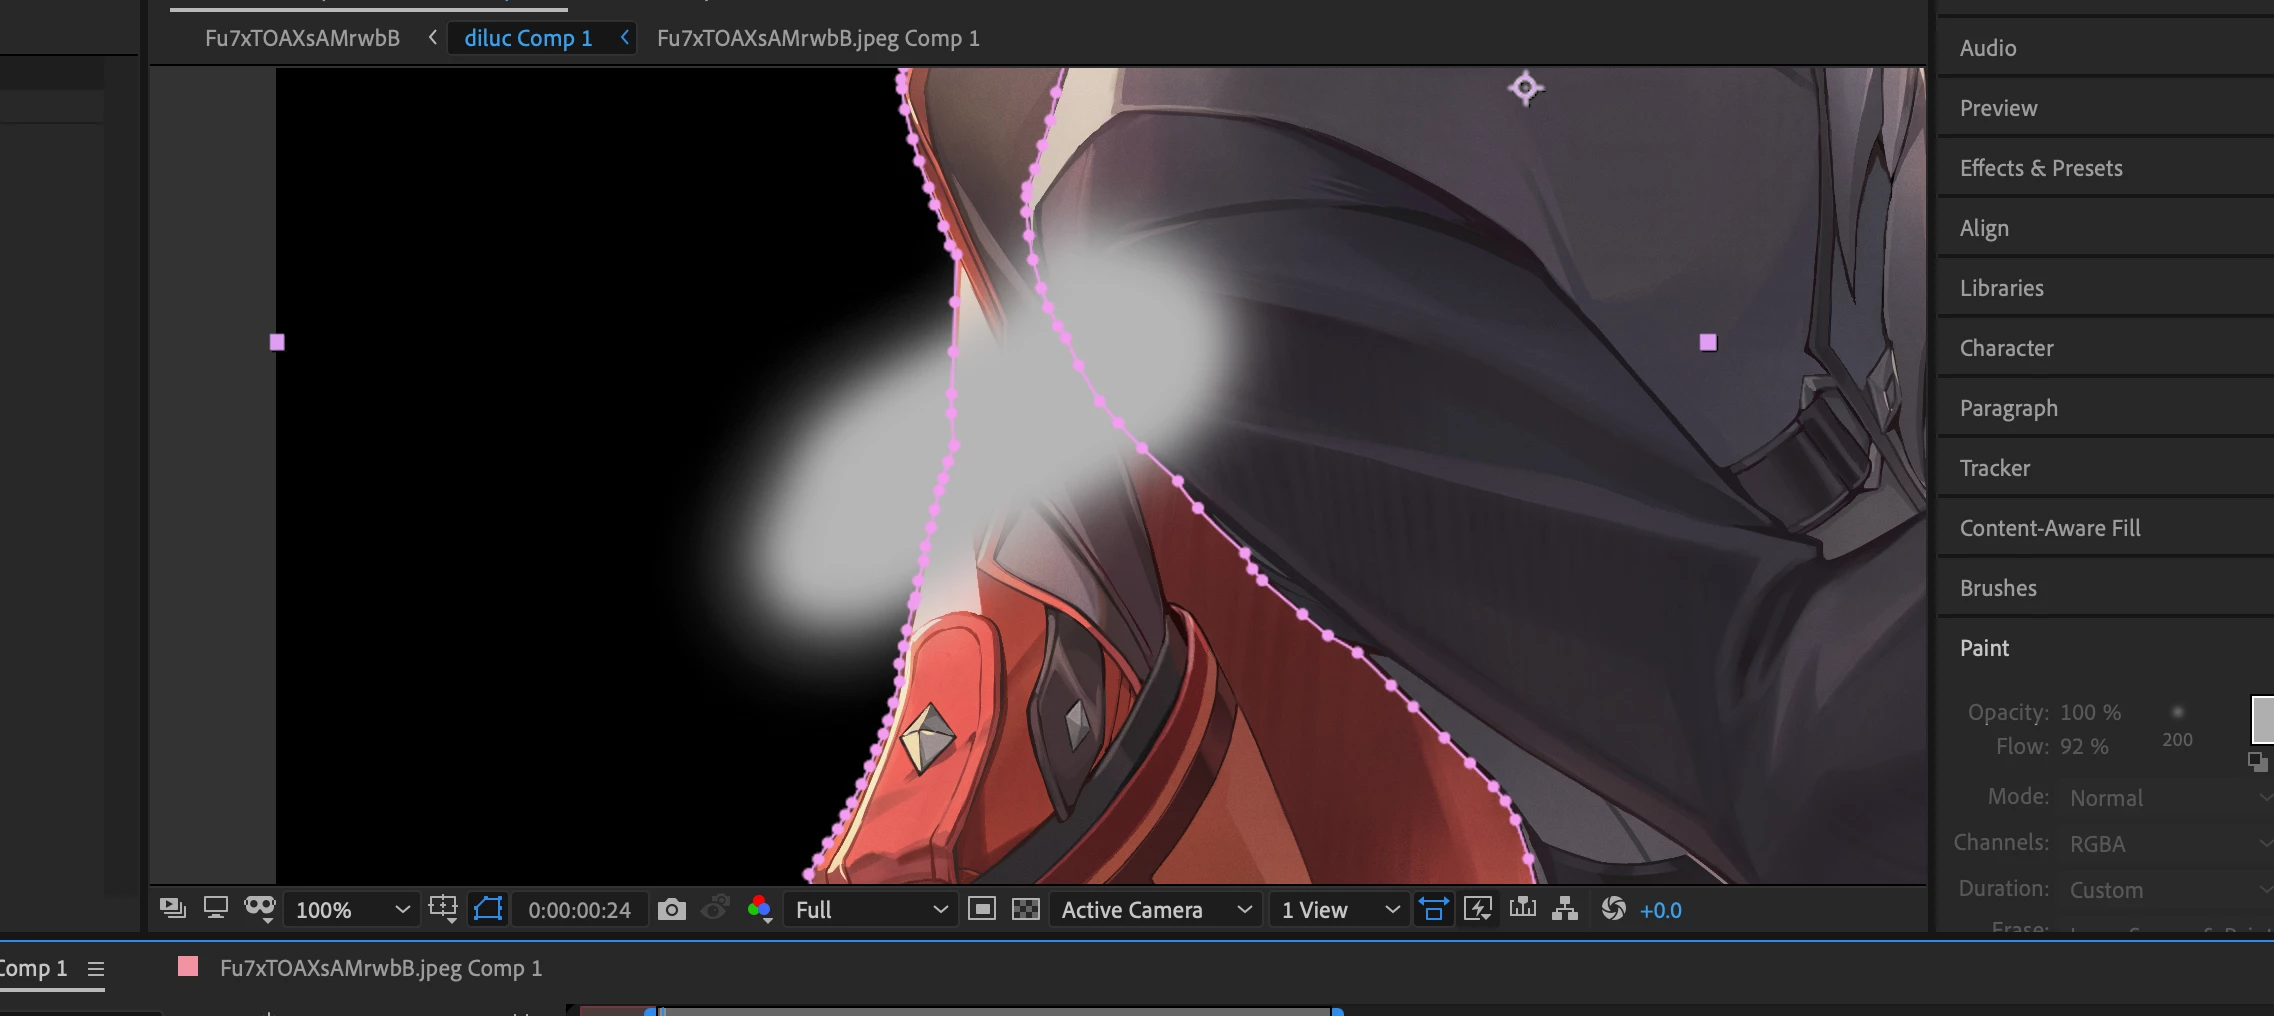Expand the Preview panel
The height and width of the screenshot is (1016, 2274).
point(2105,108)
